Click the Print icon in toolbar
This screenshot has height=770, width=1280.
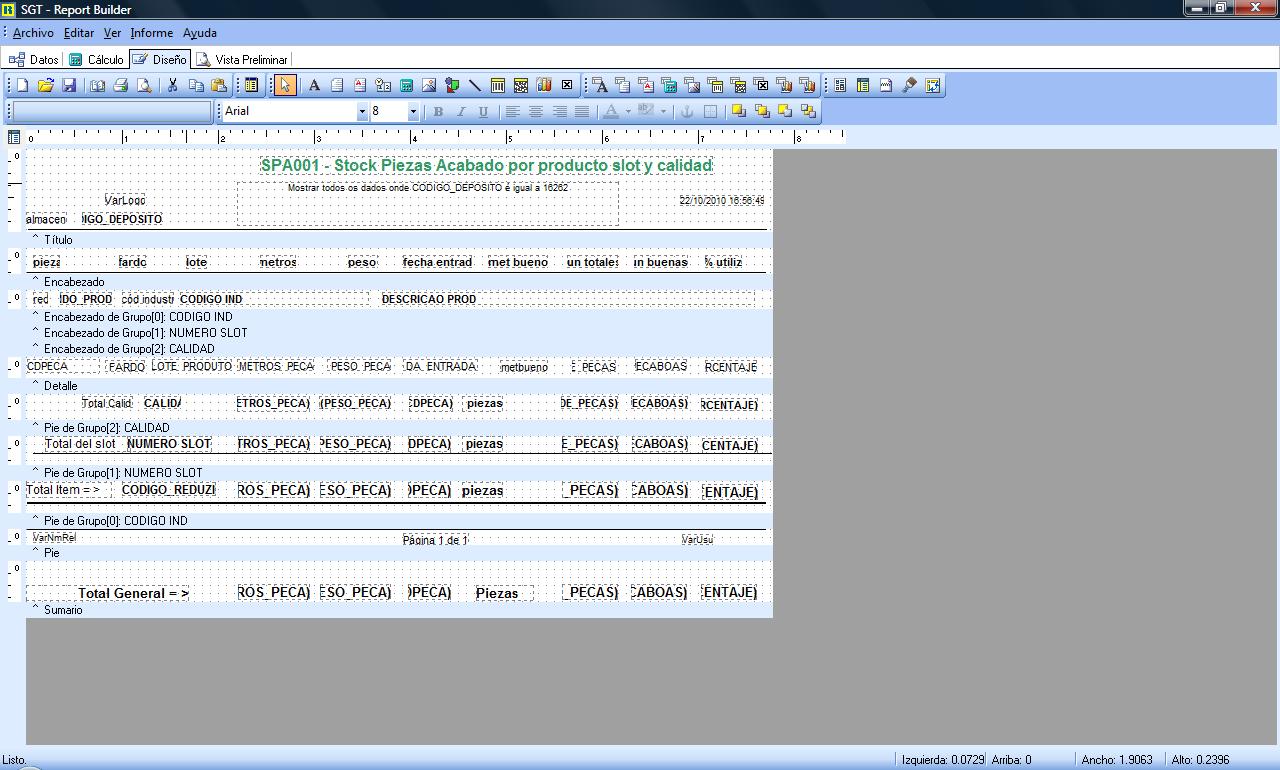(121, 86)
